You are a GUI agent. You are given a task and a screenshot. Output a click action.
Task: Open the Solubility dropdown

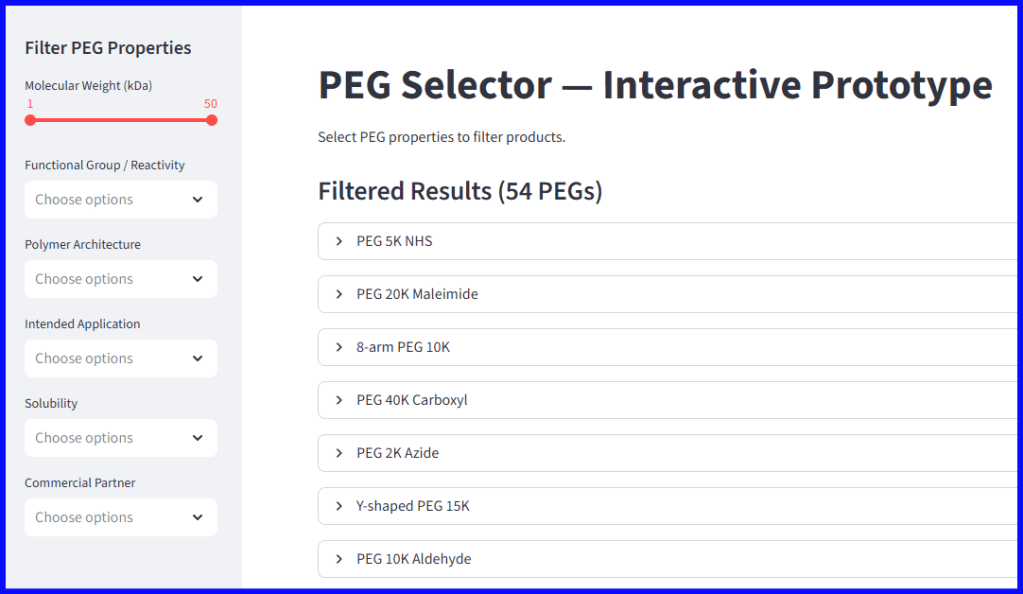120,437
